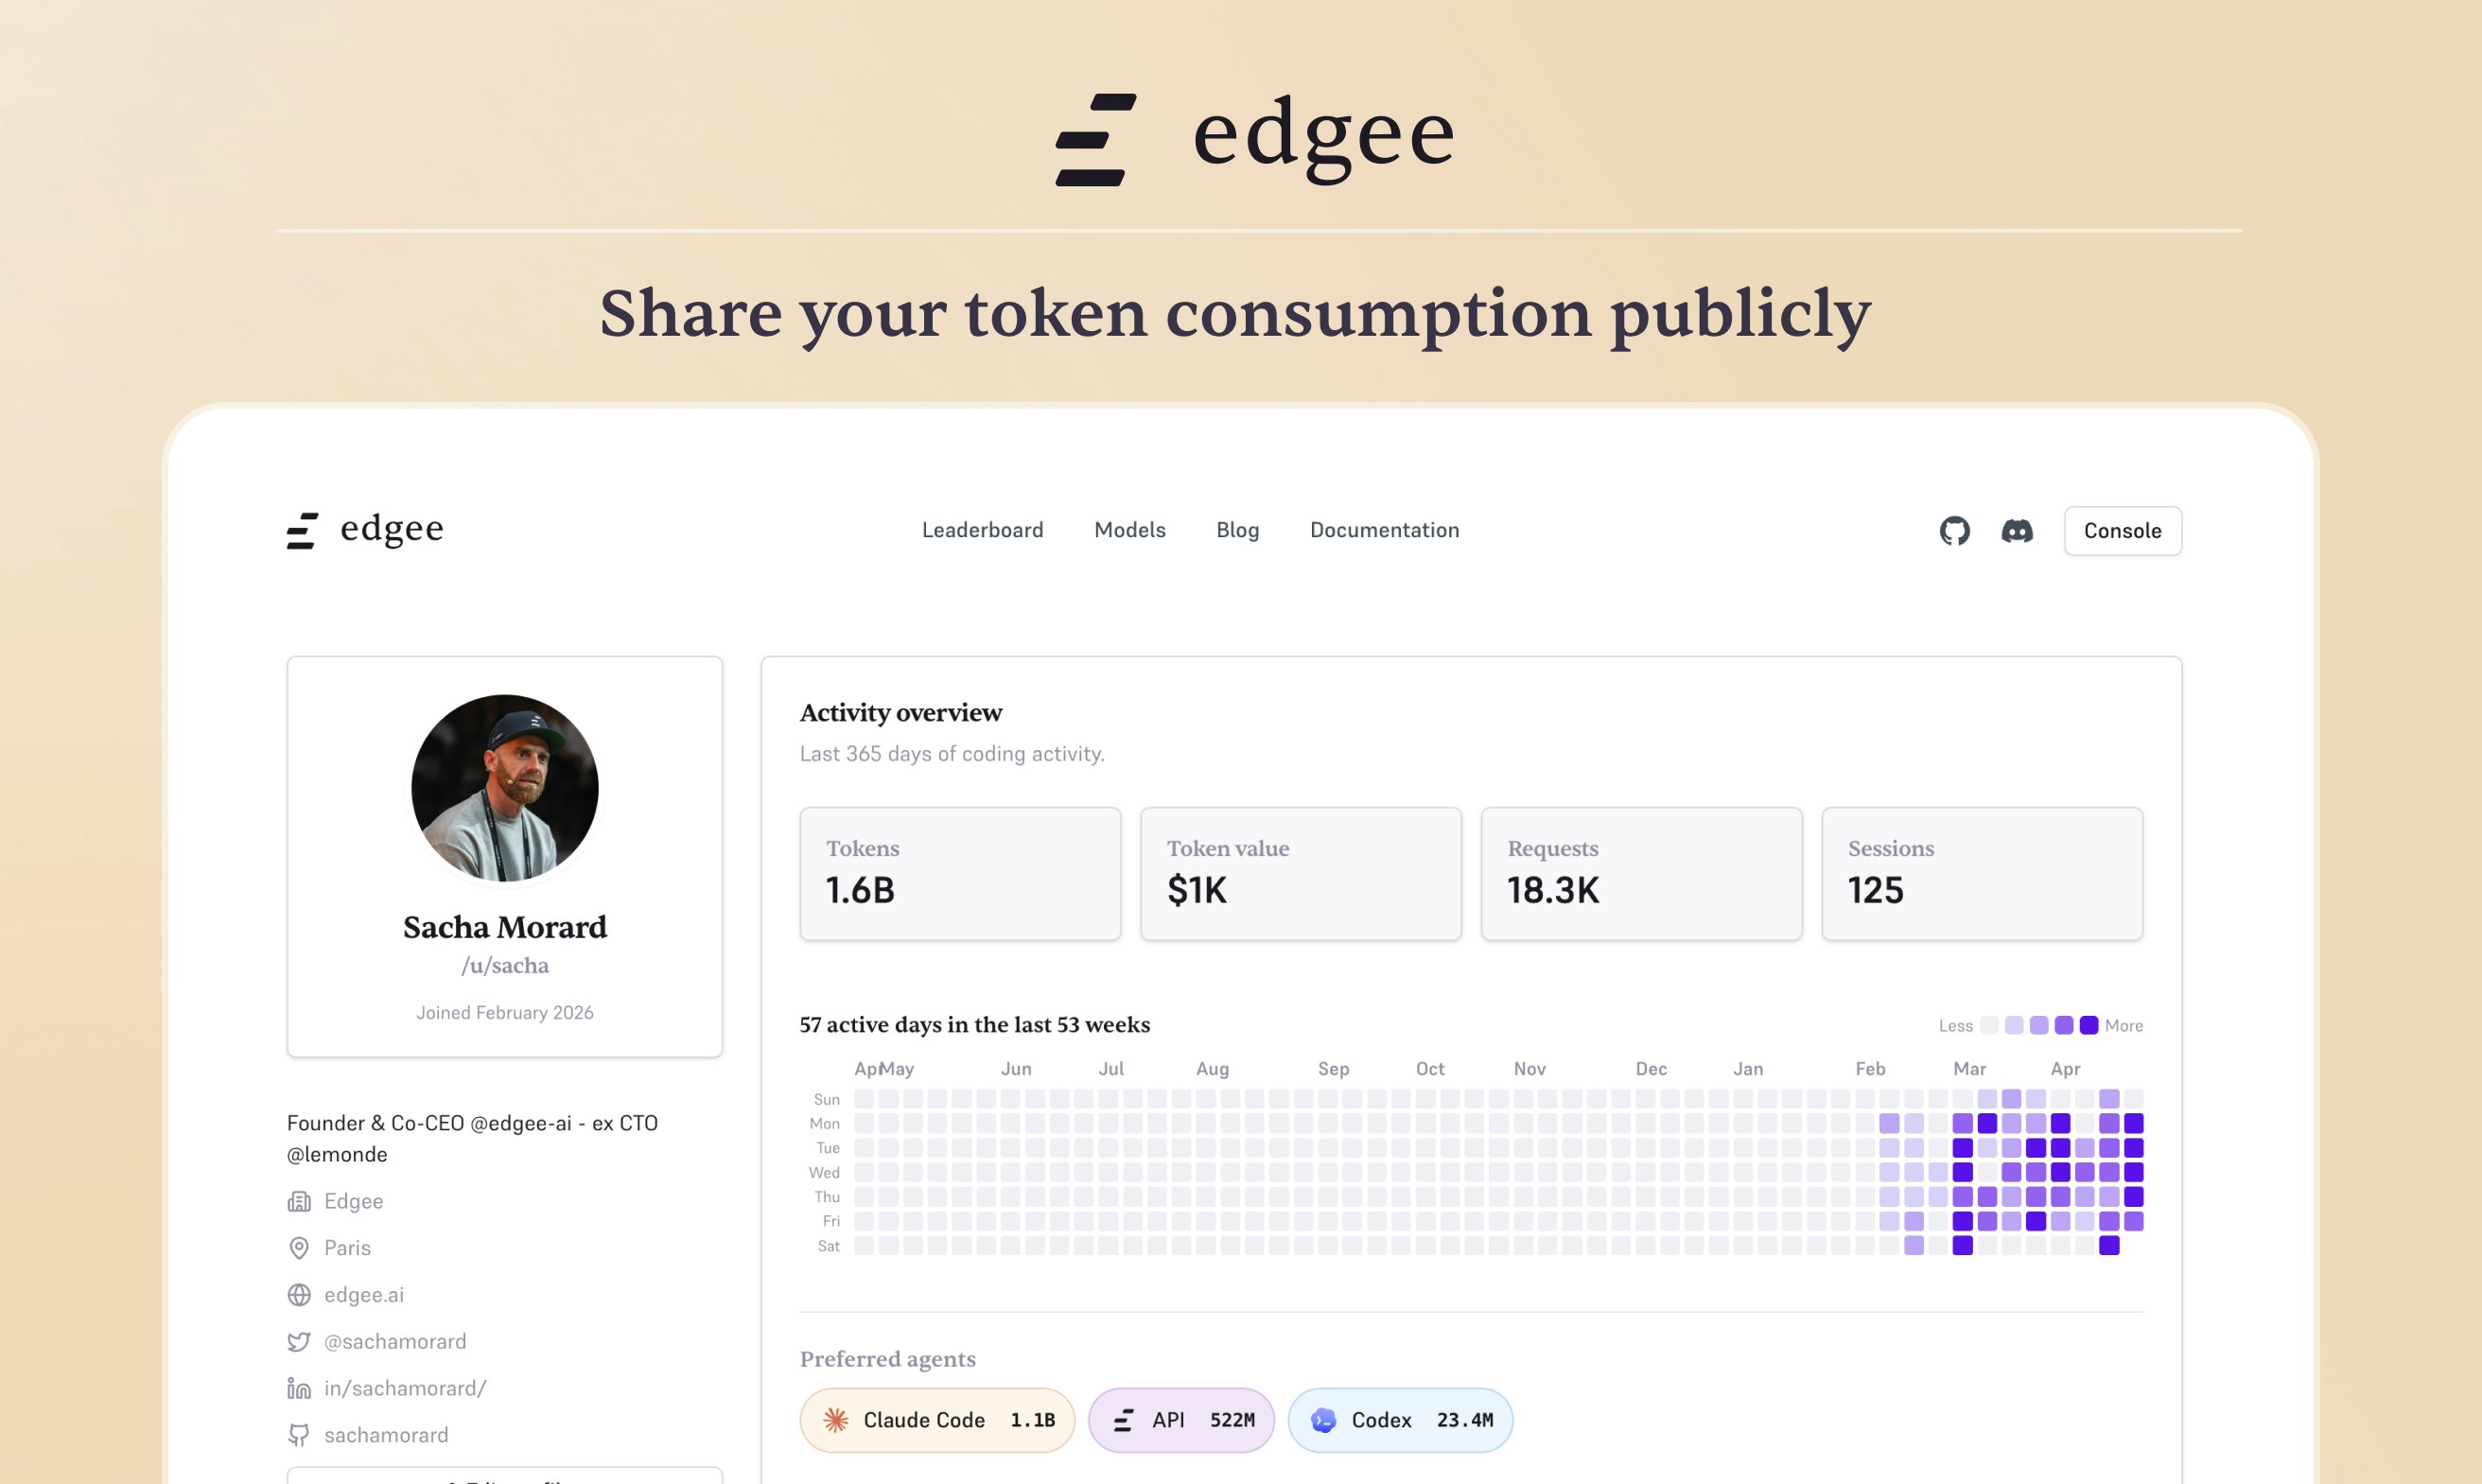The width and height of the screenshot is (2482, 1484).
Task: Click the GitHub icon in the top navigation
Action: tap(1954, 531)
